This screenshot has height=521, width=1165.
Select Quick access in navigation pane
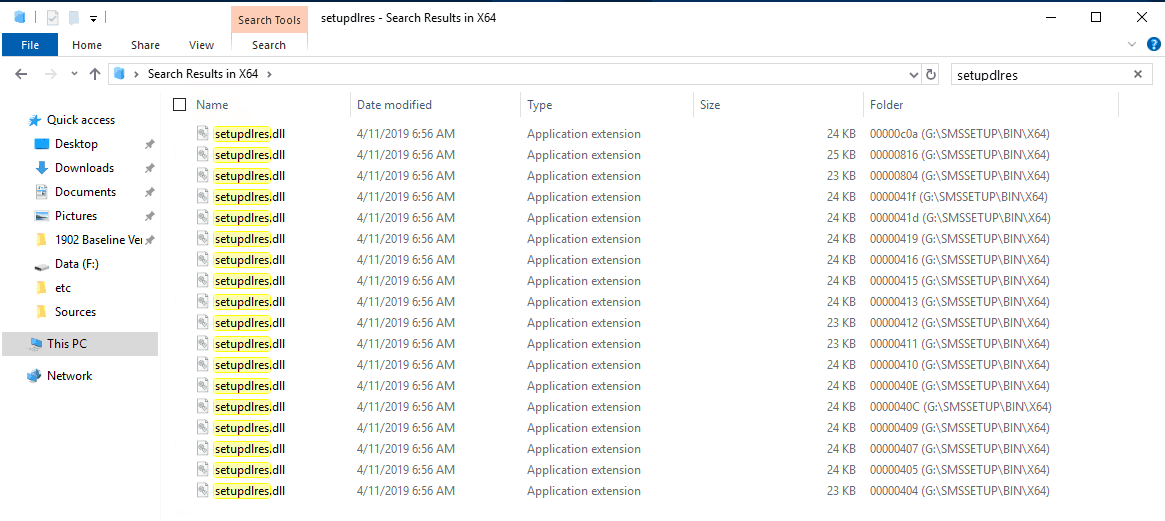(x=80, y=120)
